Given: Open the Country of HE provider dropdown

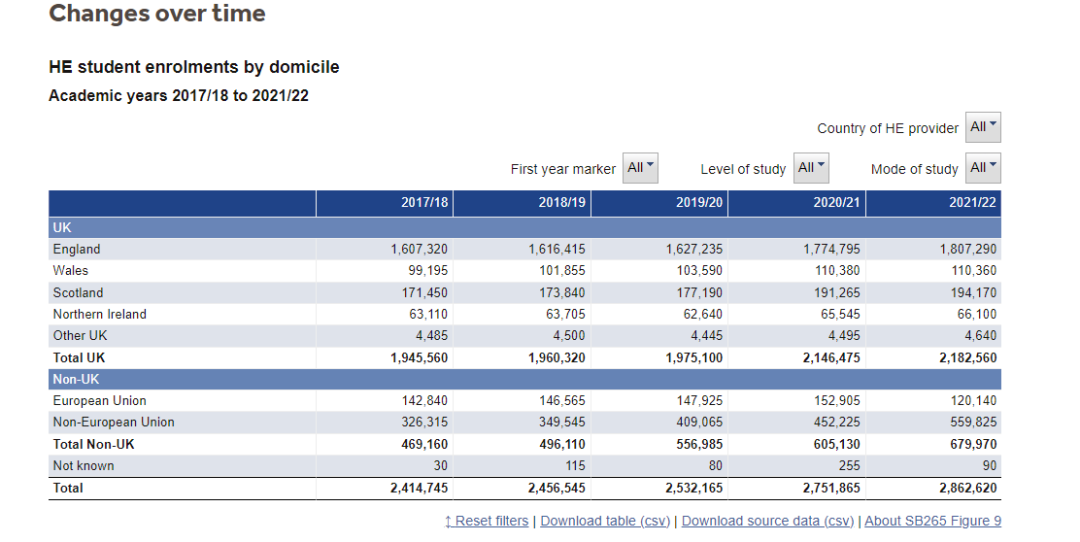Looking at the screenshot, I should (x=982, y=128).
